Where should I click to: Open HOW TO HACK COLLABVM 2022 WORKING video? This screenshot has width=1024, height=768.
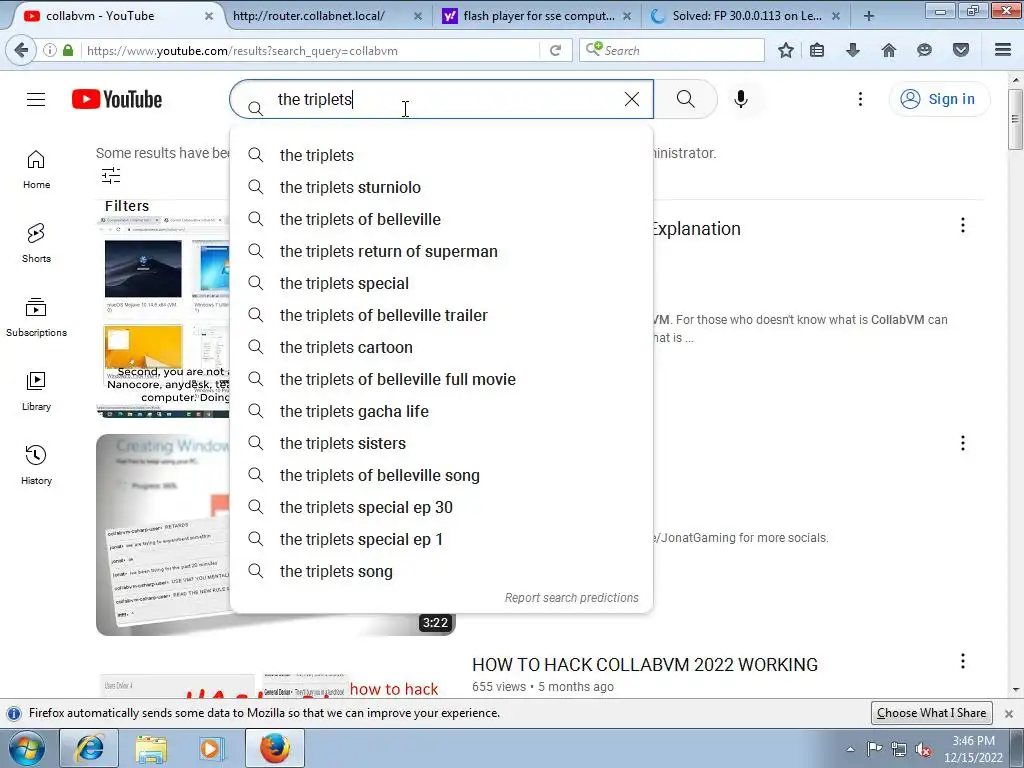click(x=645, y=665)
